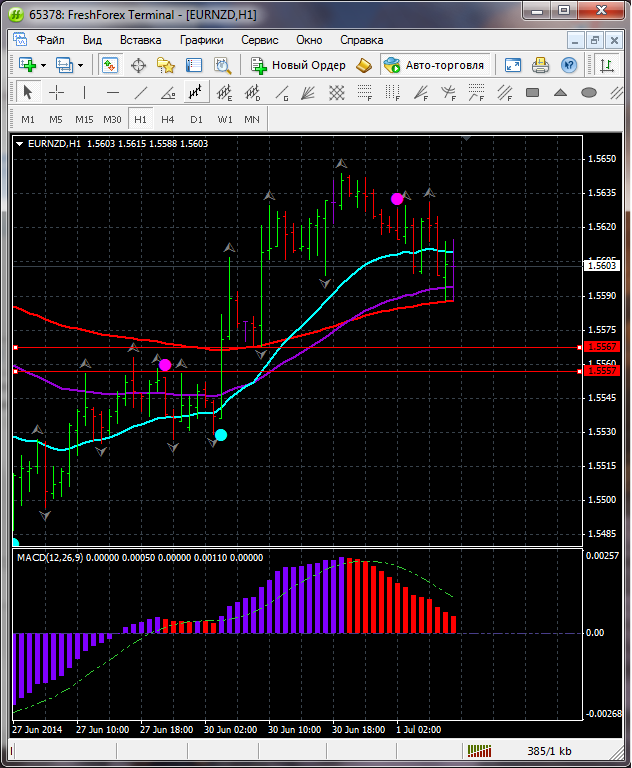Draw an Ellipse shape tool
Screen dimensions: 632x768
coord(589,92)
